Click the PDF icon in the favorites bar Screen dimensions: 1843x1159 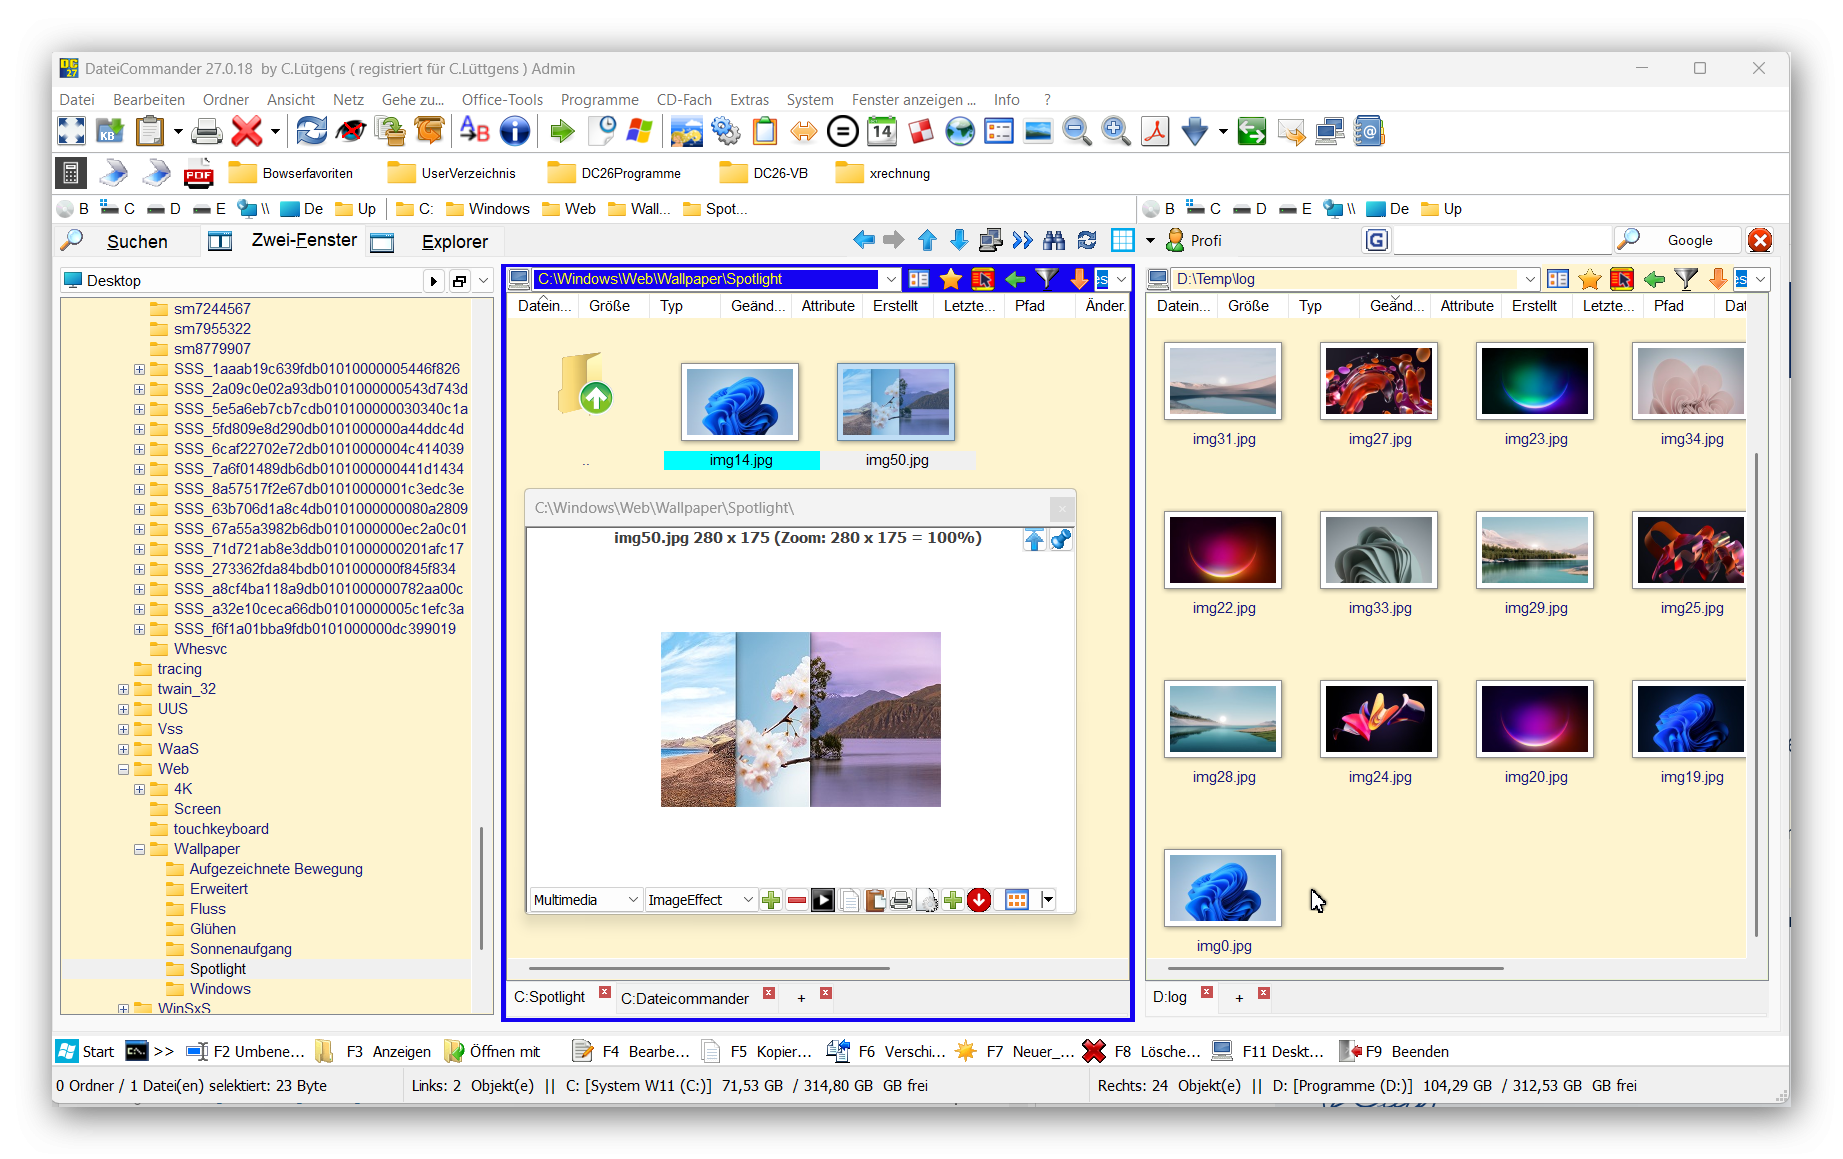coord(198,174)
